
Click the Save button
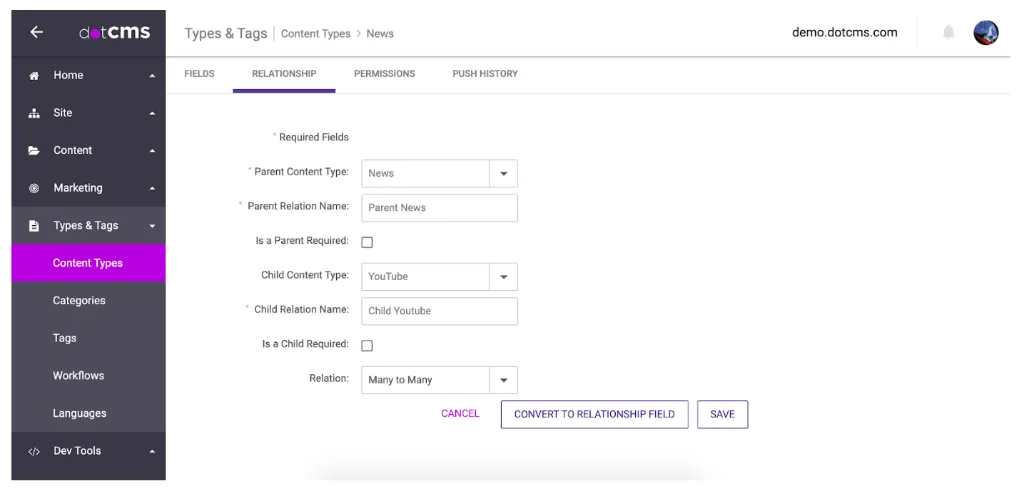(x=722, y=415)
